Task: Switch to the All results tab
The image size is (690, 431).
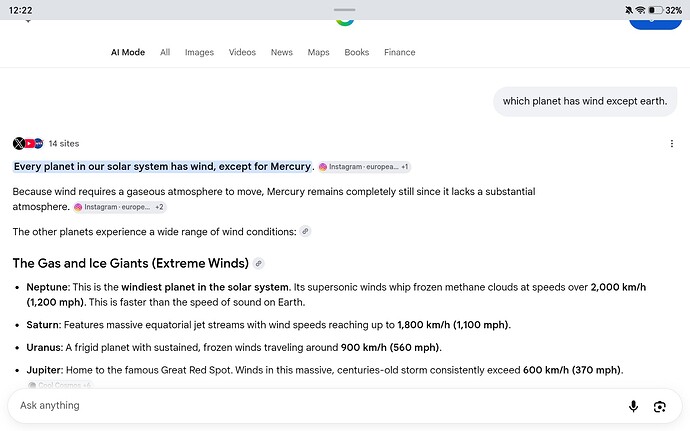Action: pos(165,52)
